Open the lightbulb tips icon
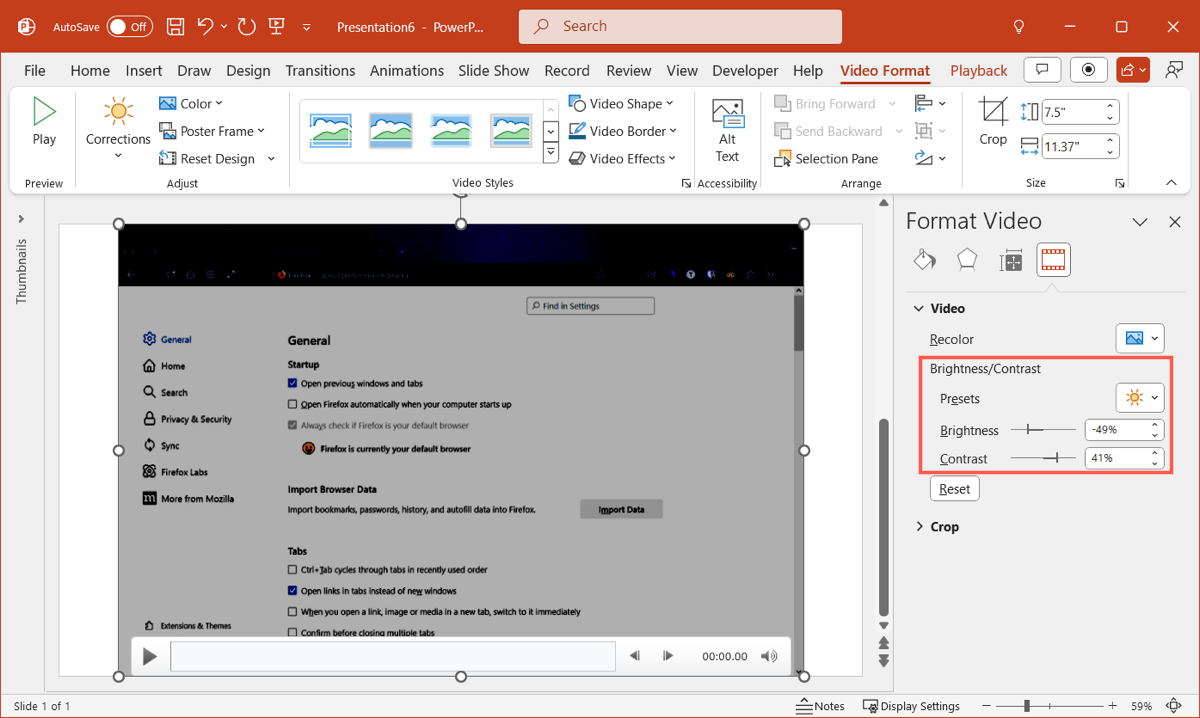Image resolution: width=1200 pixels, height=718 pixels. tap(1019, 27)
